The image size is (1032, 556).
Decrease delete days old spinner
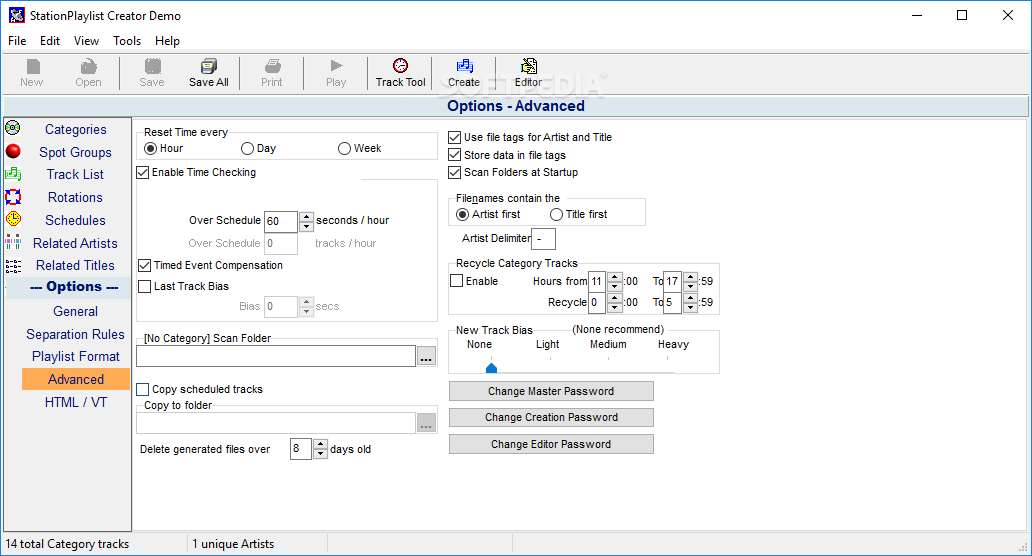[x=321, y=454]
